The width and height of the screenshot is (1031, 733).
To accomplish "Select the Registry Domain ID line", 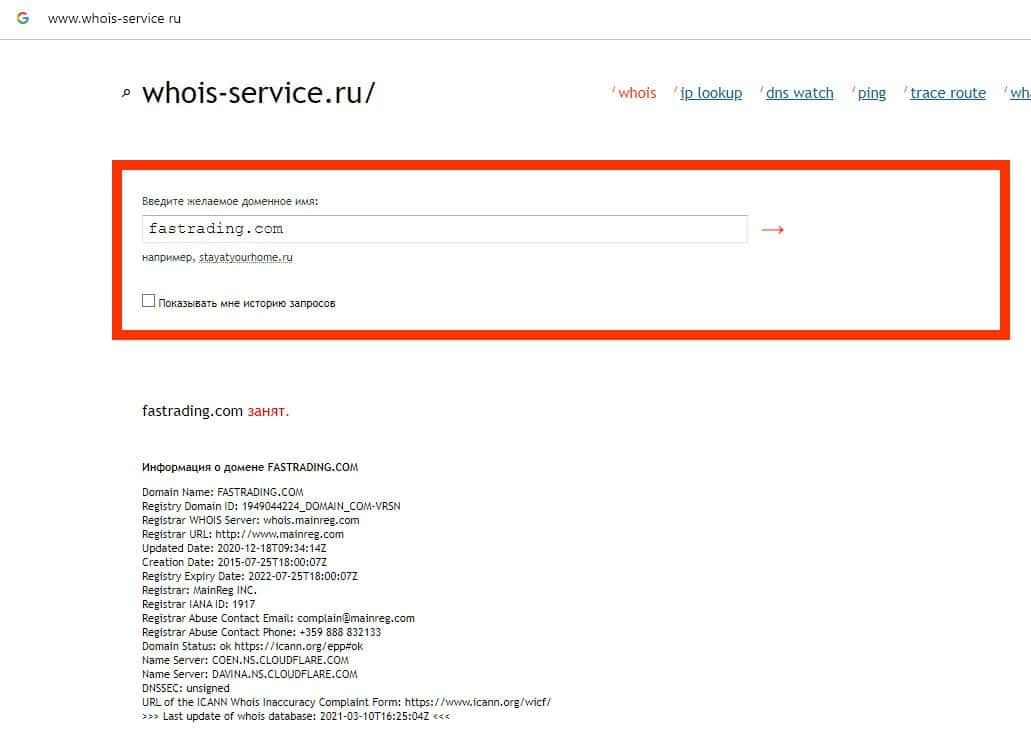I will click(271, 506).
